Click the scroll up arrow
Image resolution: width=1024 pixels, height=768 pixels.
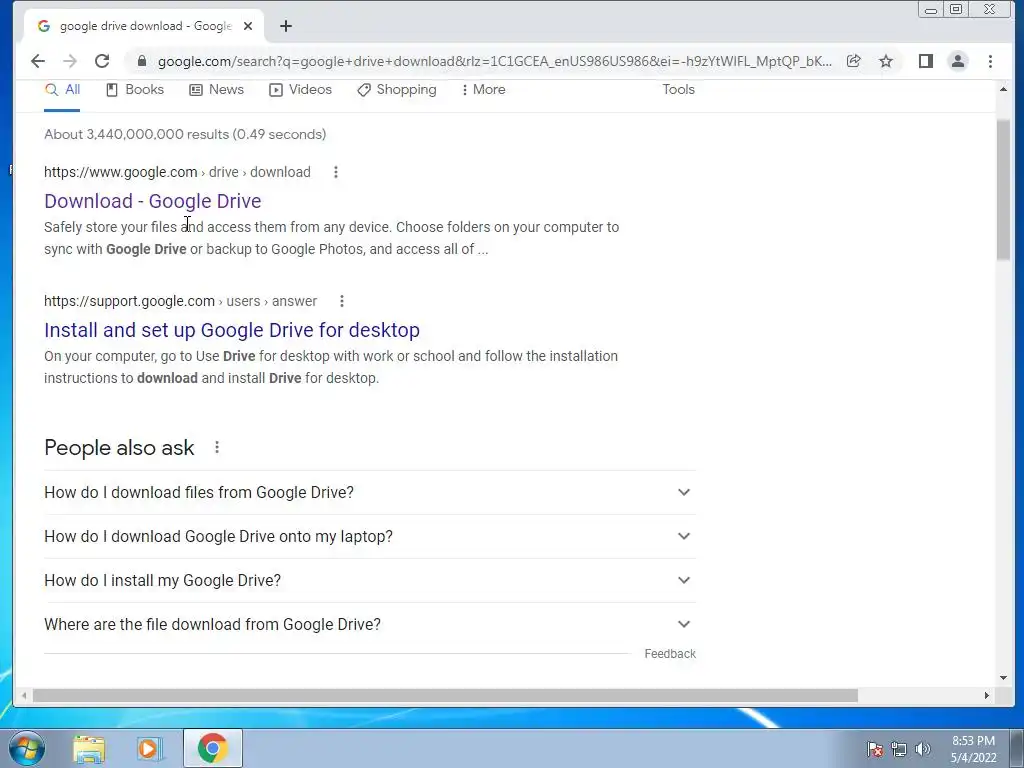tap(1003, 89)
